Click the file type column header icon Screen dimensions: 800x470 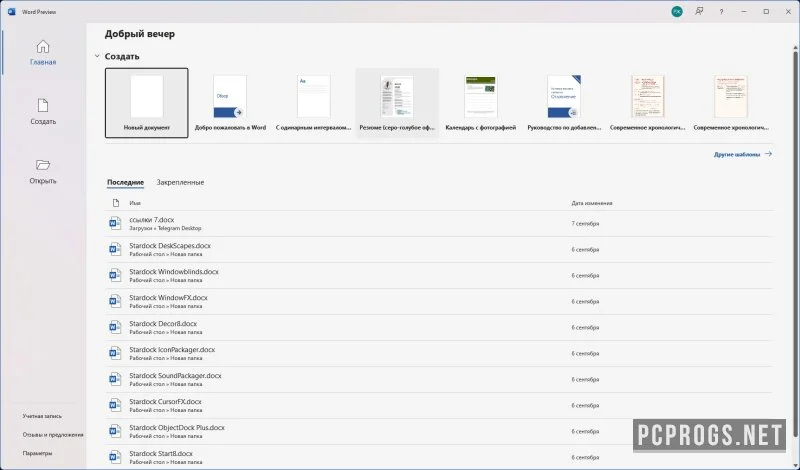[116, 203]
